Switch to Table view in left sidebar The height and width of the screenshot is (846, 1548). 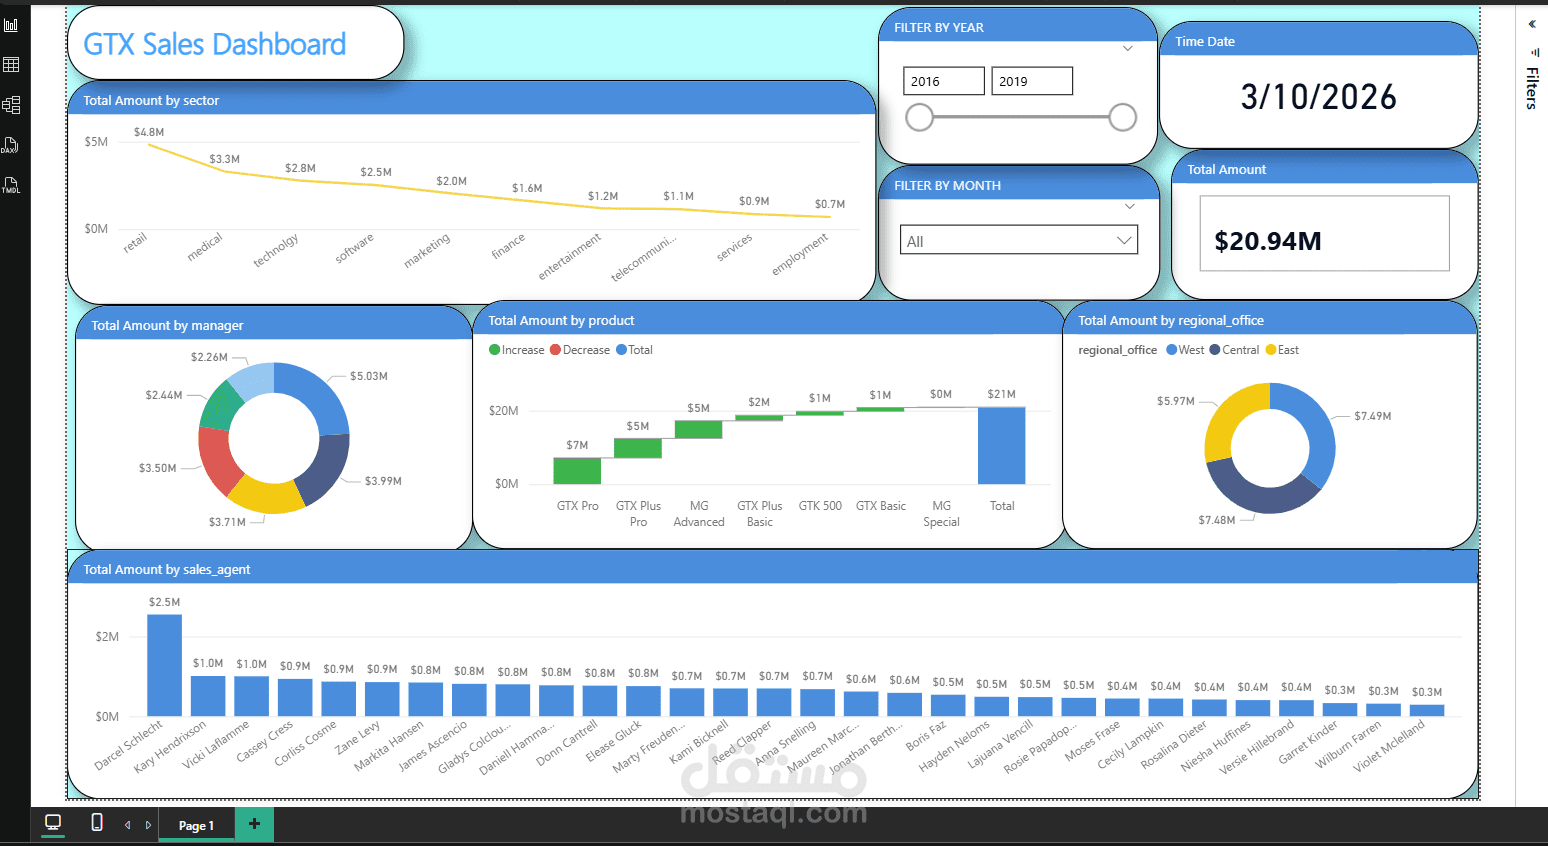click(11, 64)
